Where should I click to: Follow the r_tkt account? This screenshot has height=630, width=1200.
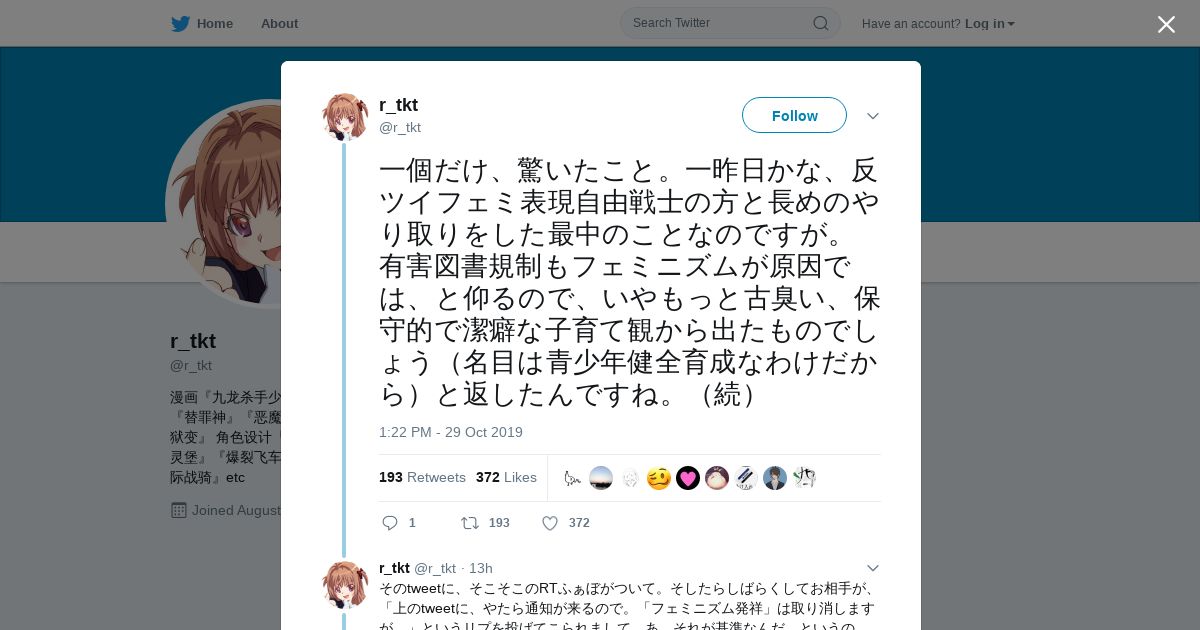(794, 116)
